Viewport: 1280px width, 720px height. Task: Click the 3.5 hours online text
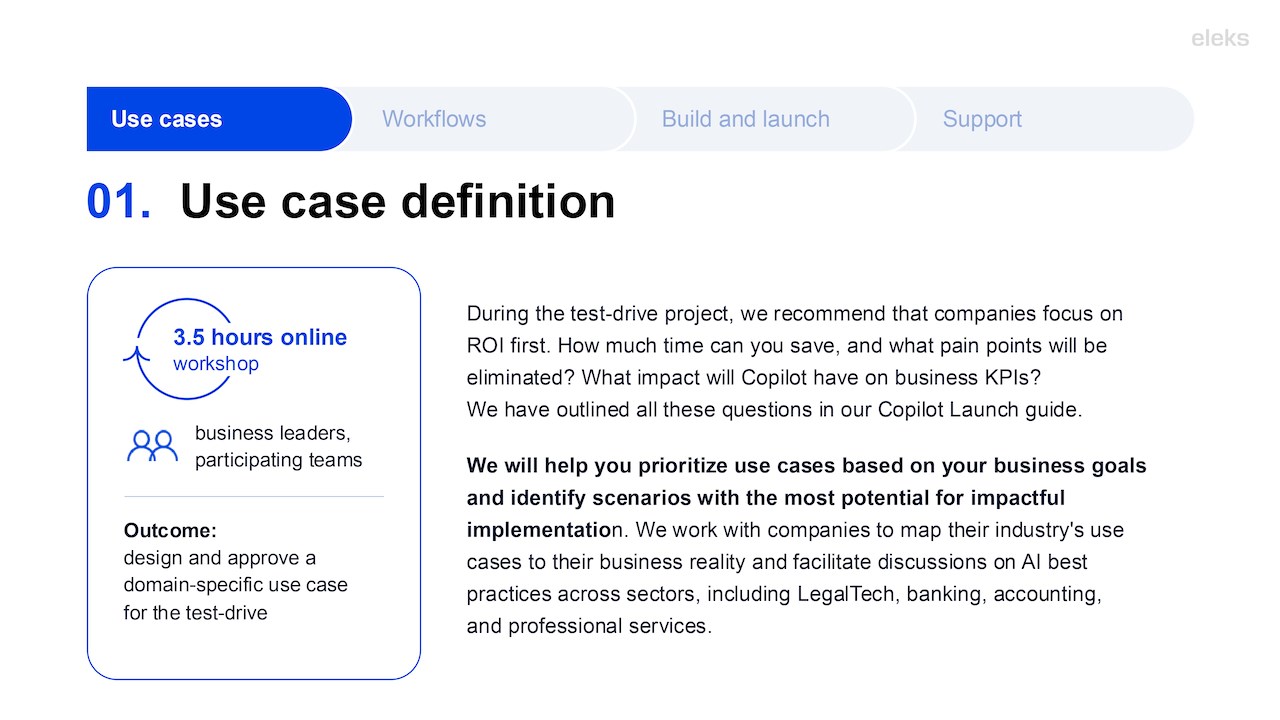coord(260,337)
